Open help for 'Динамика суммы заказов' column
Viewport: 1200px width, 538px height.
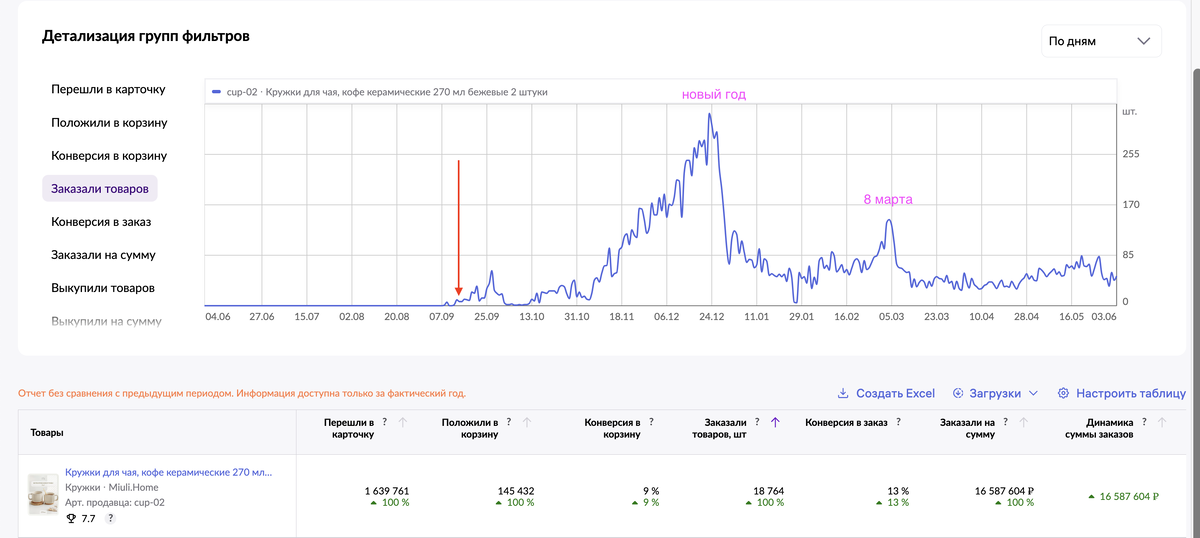tap(1146, 422)
